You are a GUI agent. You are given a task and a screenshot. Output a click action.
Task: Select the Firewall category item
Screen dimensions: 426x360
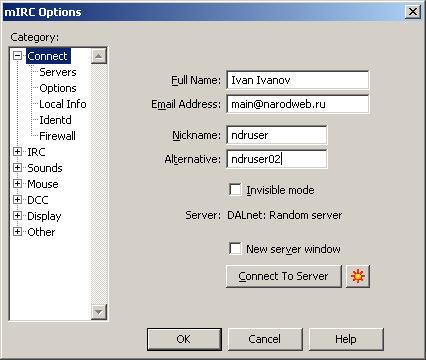57,136
